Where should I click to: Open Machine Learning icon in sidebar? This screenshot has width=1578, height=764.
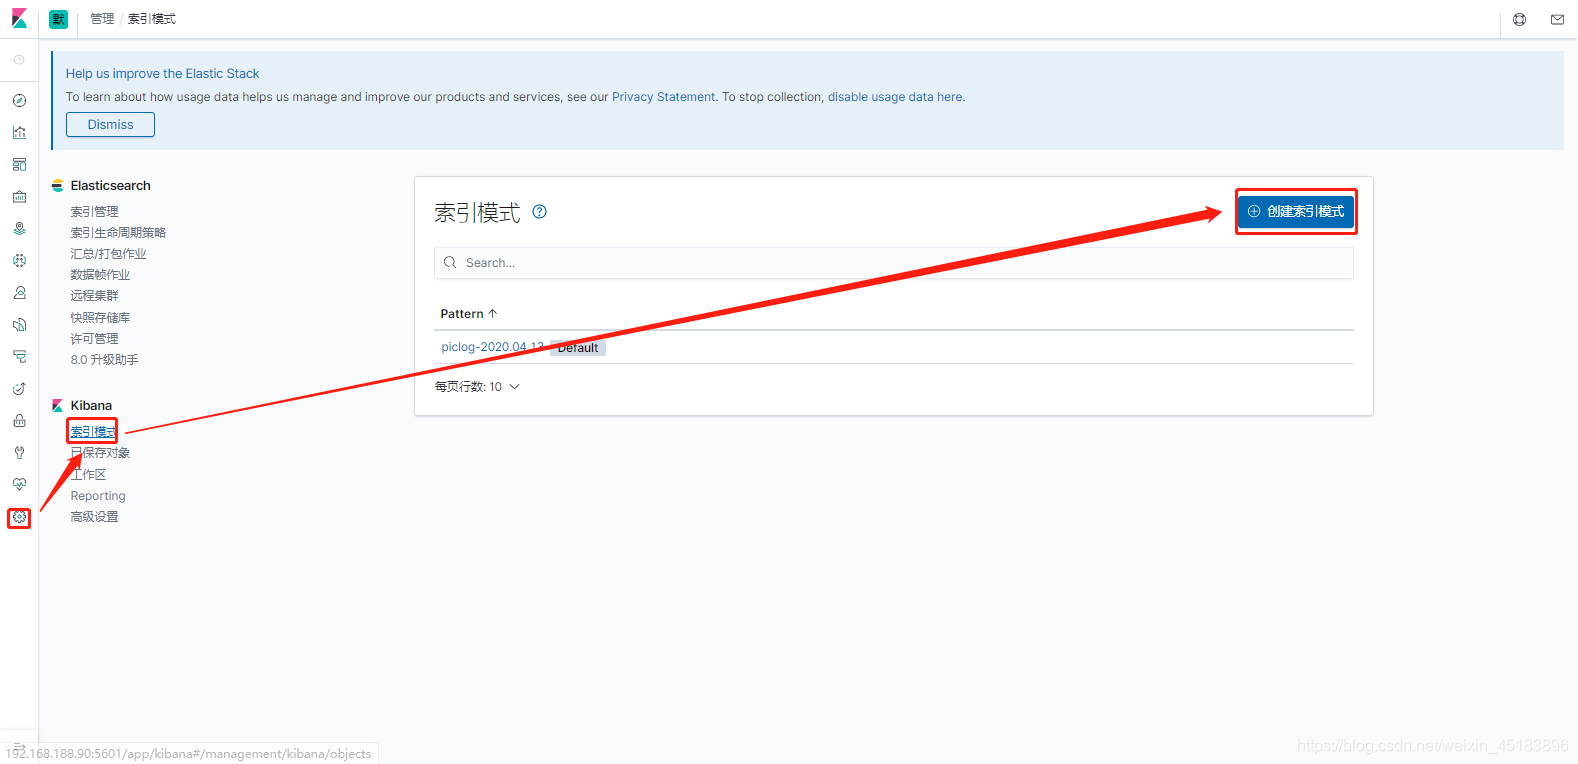click(x=19, y=260)
